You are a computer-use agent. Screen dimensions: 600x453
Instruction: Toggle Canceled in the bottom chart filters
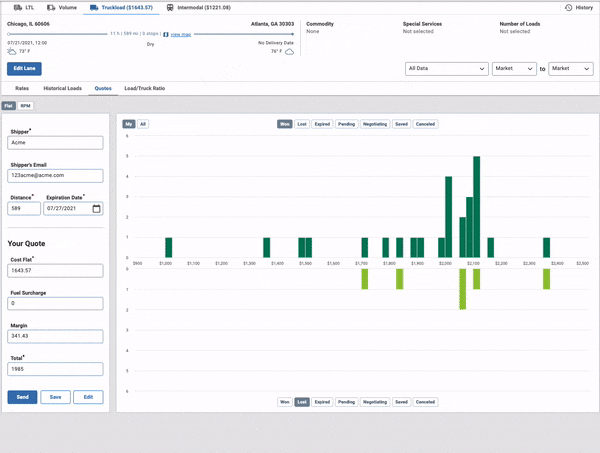pyautogui.click(x=426, y=402)
